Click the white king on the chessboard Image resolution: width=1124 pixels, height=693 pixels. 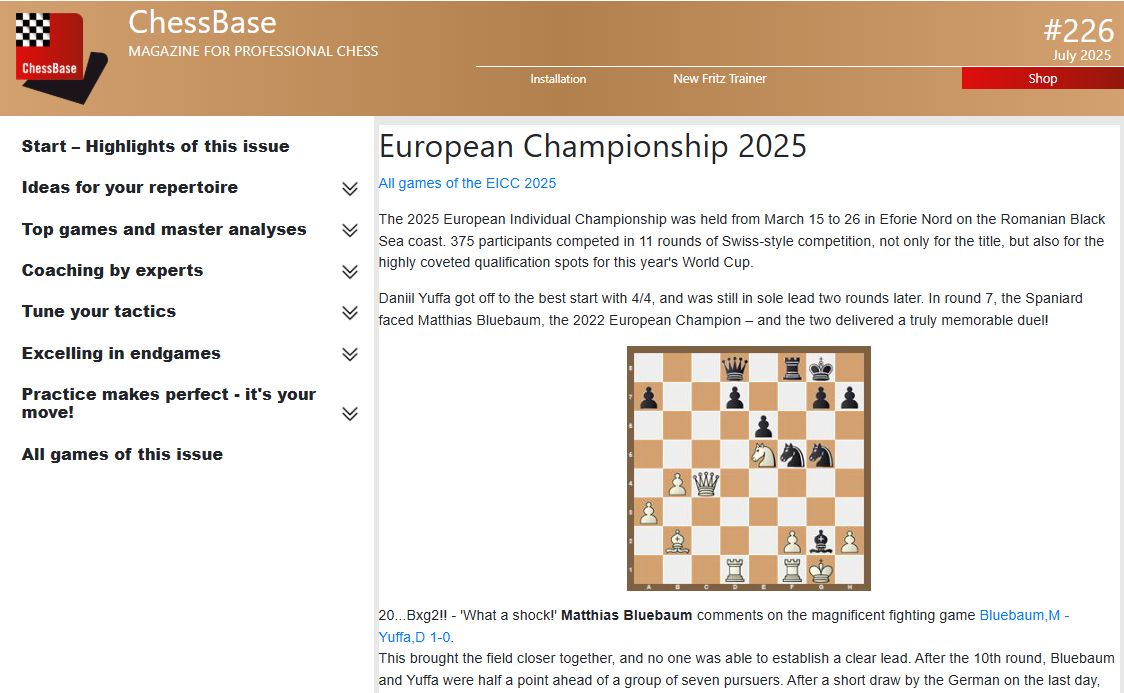822,571
